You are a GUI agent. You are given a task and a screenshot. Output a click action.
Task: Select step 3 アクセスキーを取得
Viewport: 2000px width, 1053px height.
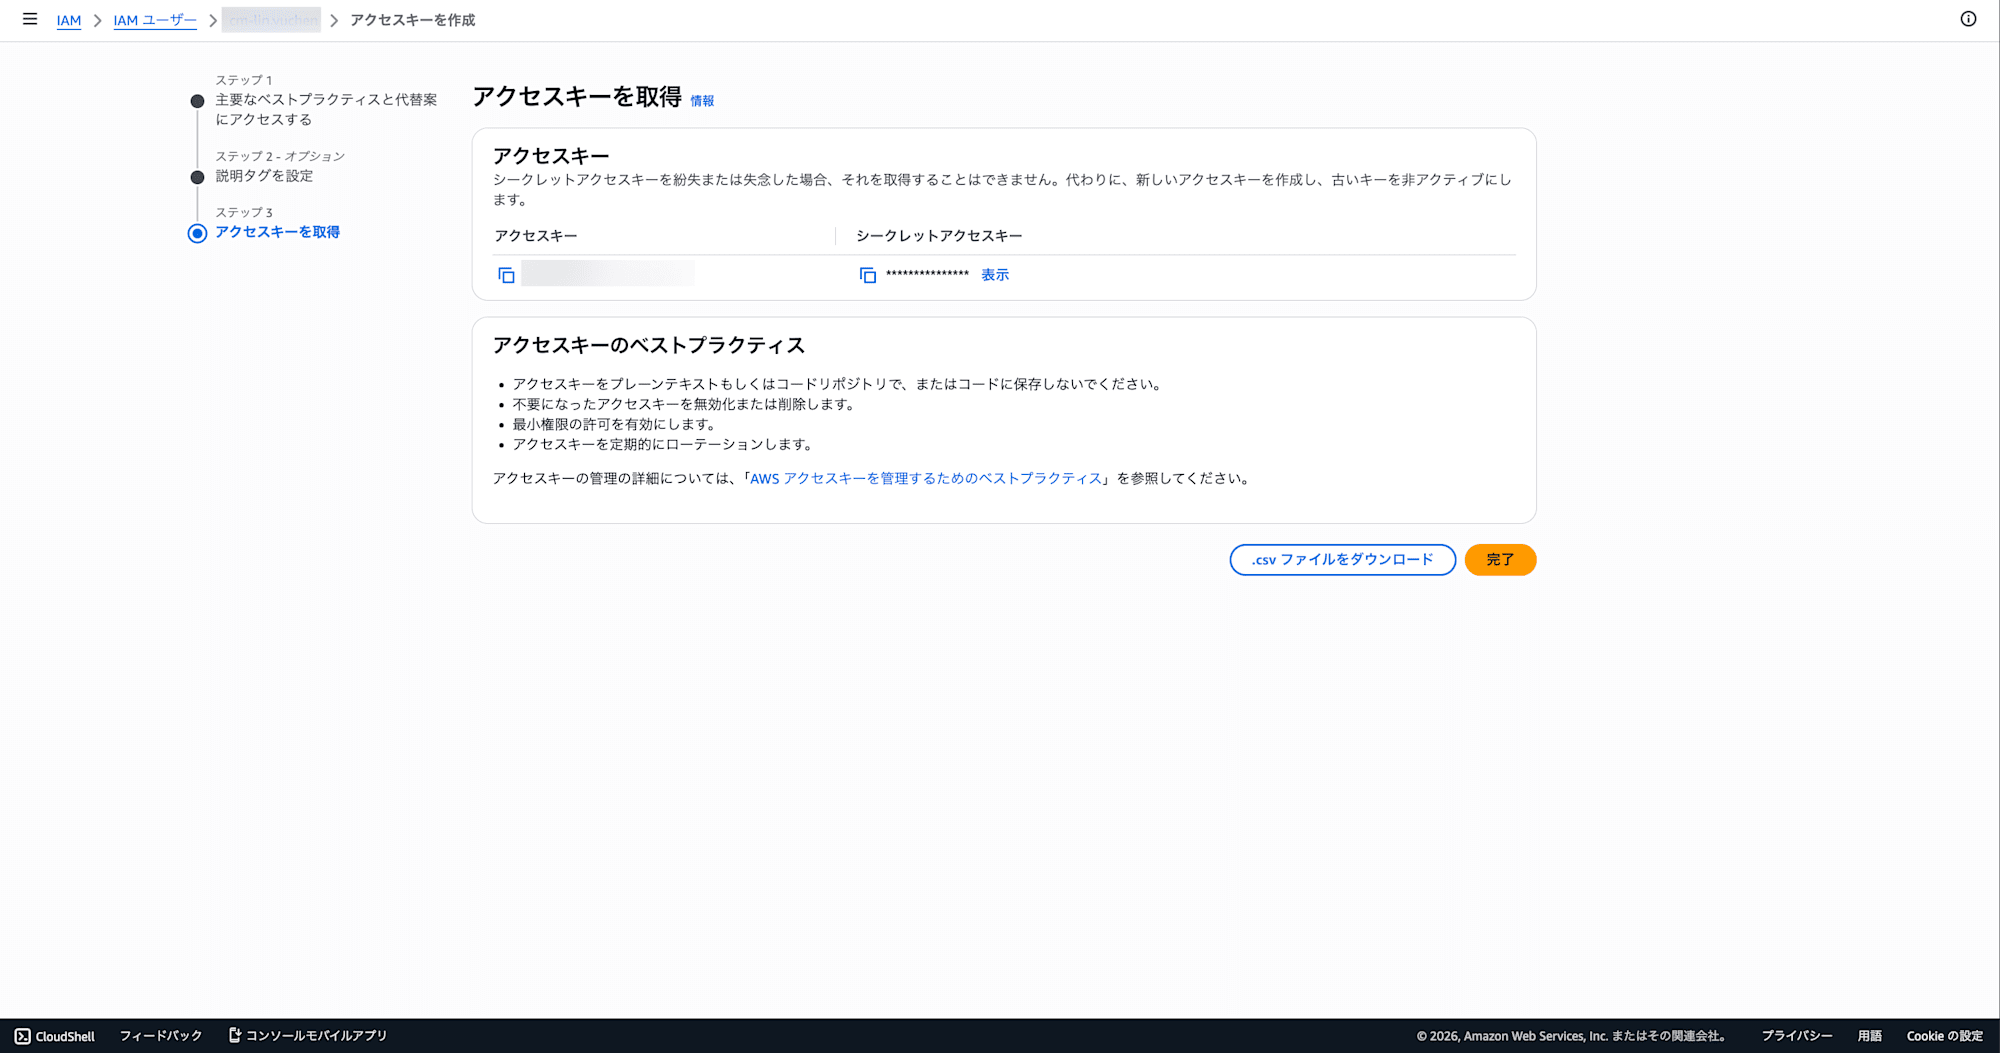coord(277,232)
